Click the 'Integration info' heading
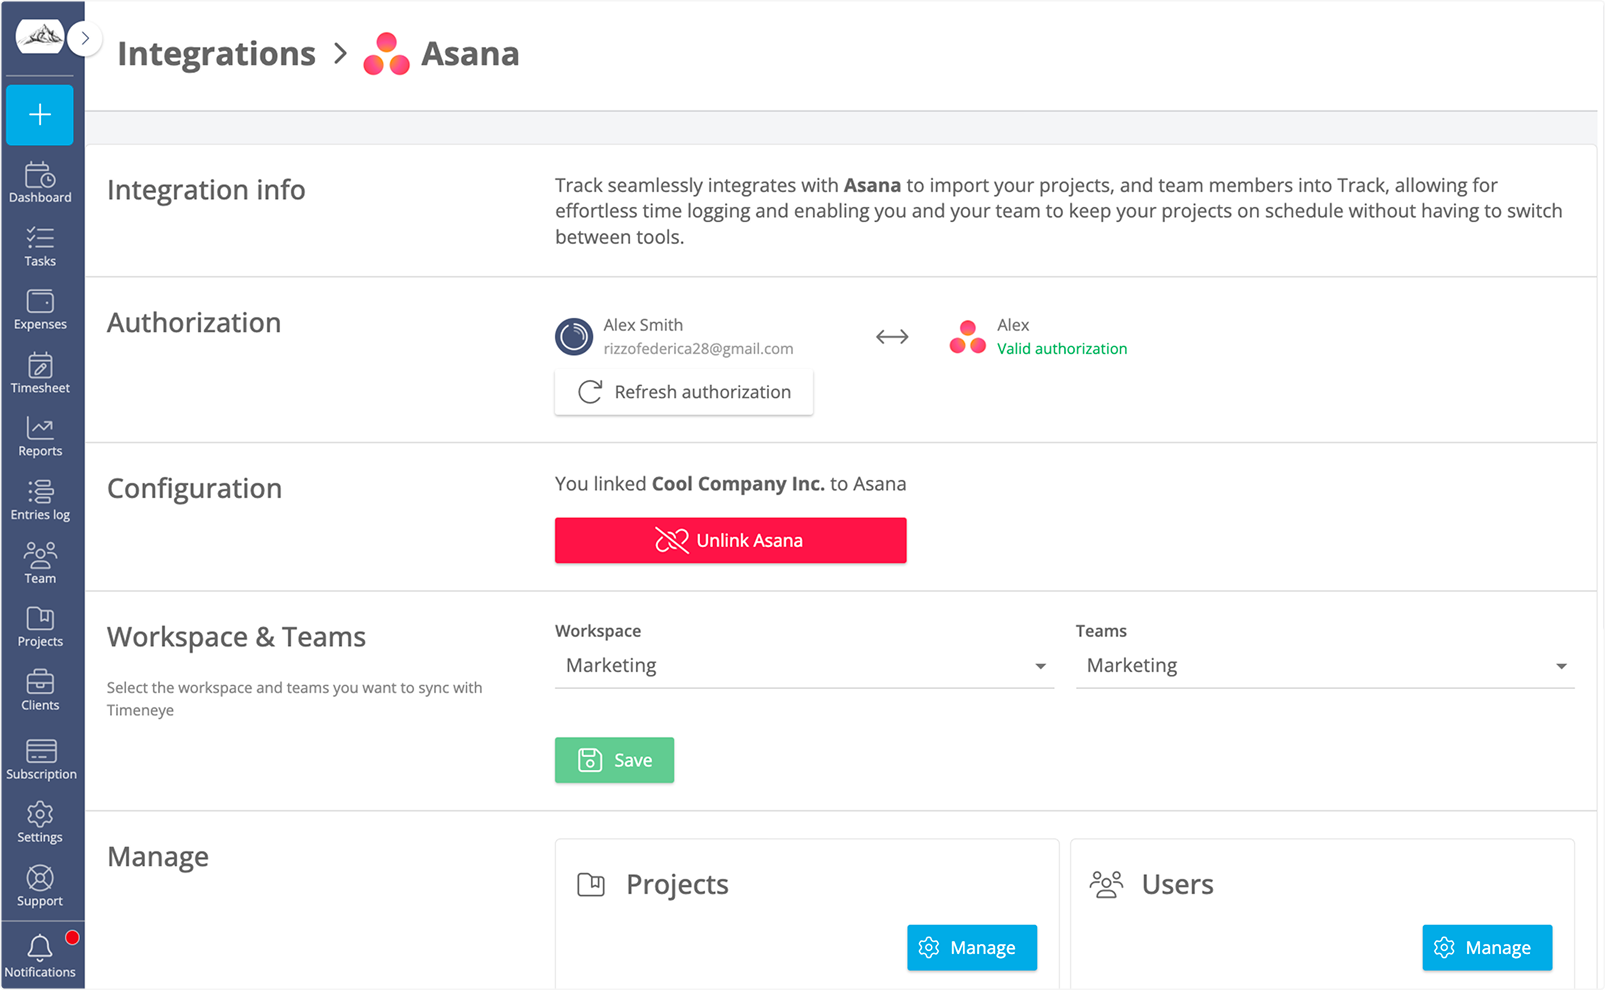1605x990 pixels. [x=206, y=190]
